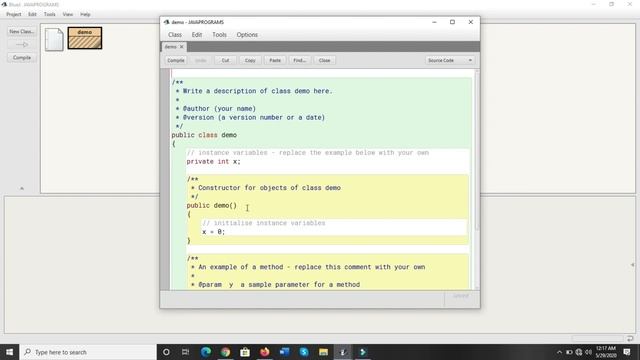Click the 'private int x;' code line

tap(213, 162)
